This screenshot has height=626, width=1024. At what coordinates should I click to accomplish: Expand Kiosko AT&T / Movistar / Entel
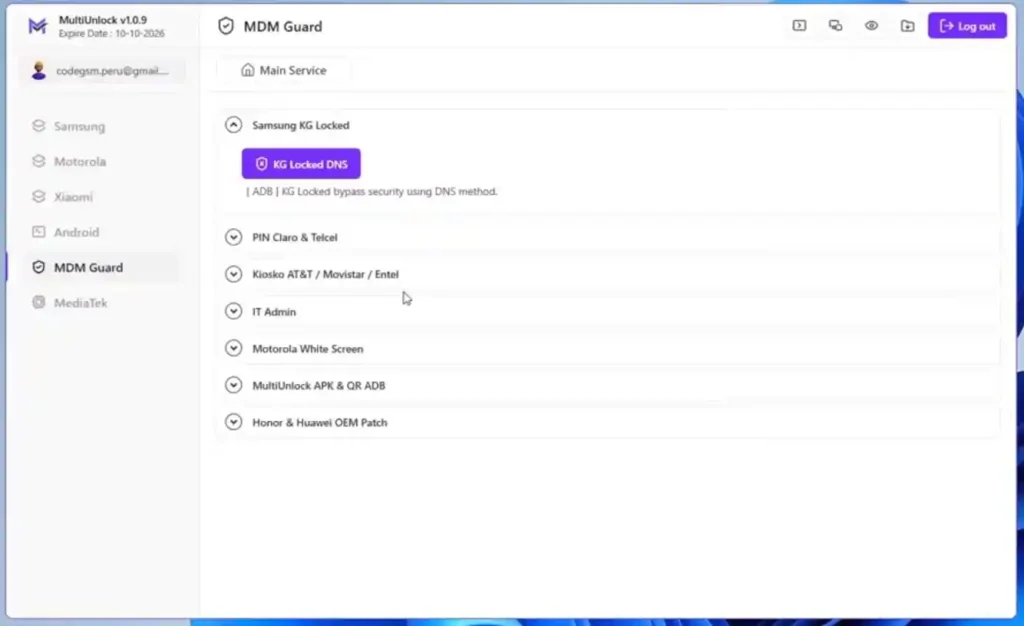pos(233,274)
